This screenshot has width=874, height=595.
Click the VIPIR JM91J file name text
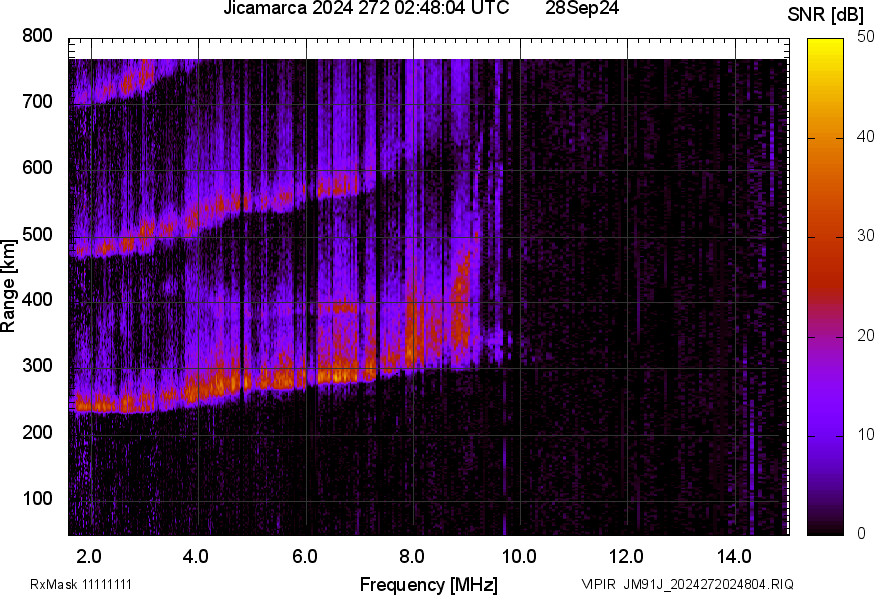687,584
